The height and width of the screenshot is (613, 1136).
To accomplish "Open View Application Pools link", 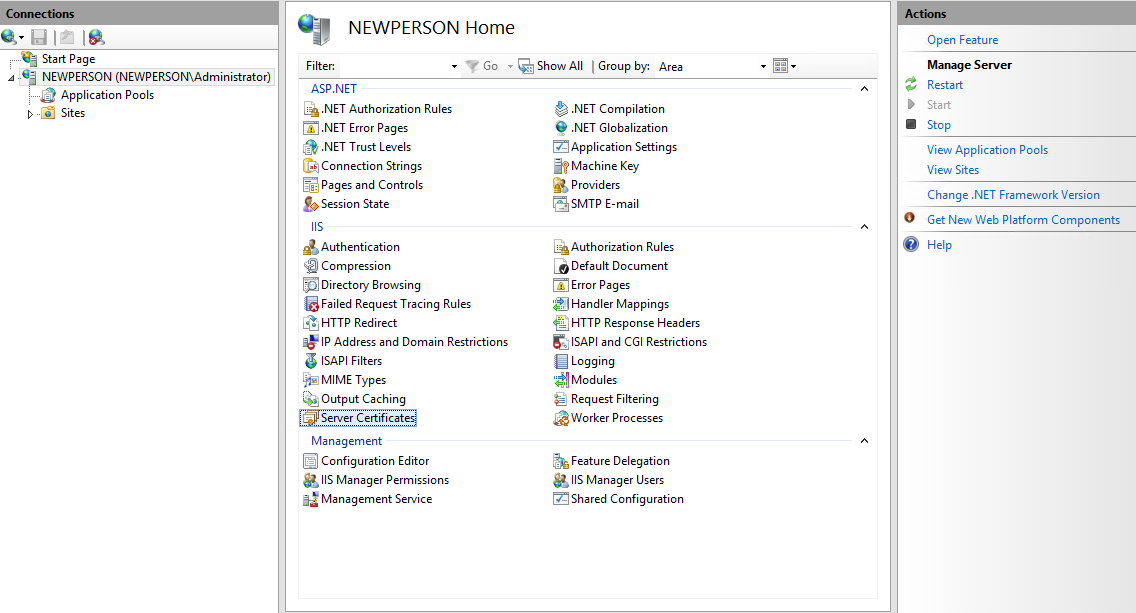I will click(987, 149).
